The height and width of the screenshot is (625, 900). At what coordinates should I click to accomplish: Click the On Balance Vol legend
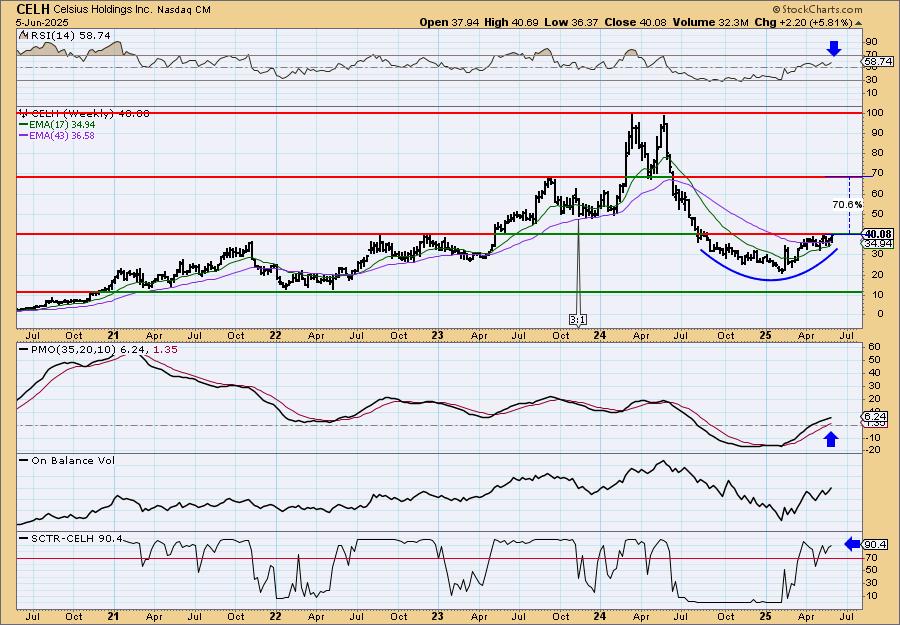[67, 460]
